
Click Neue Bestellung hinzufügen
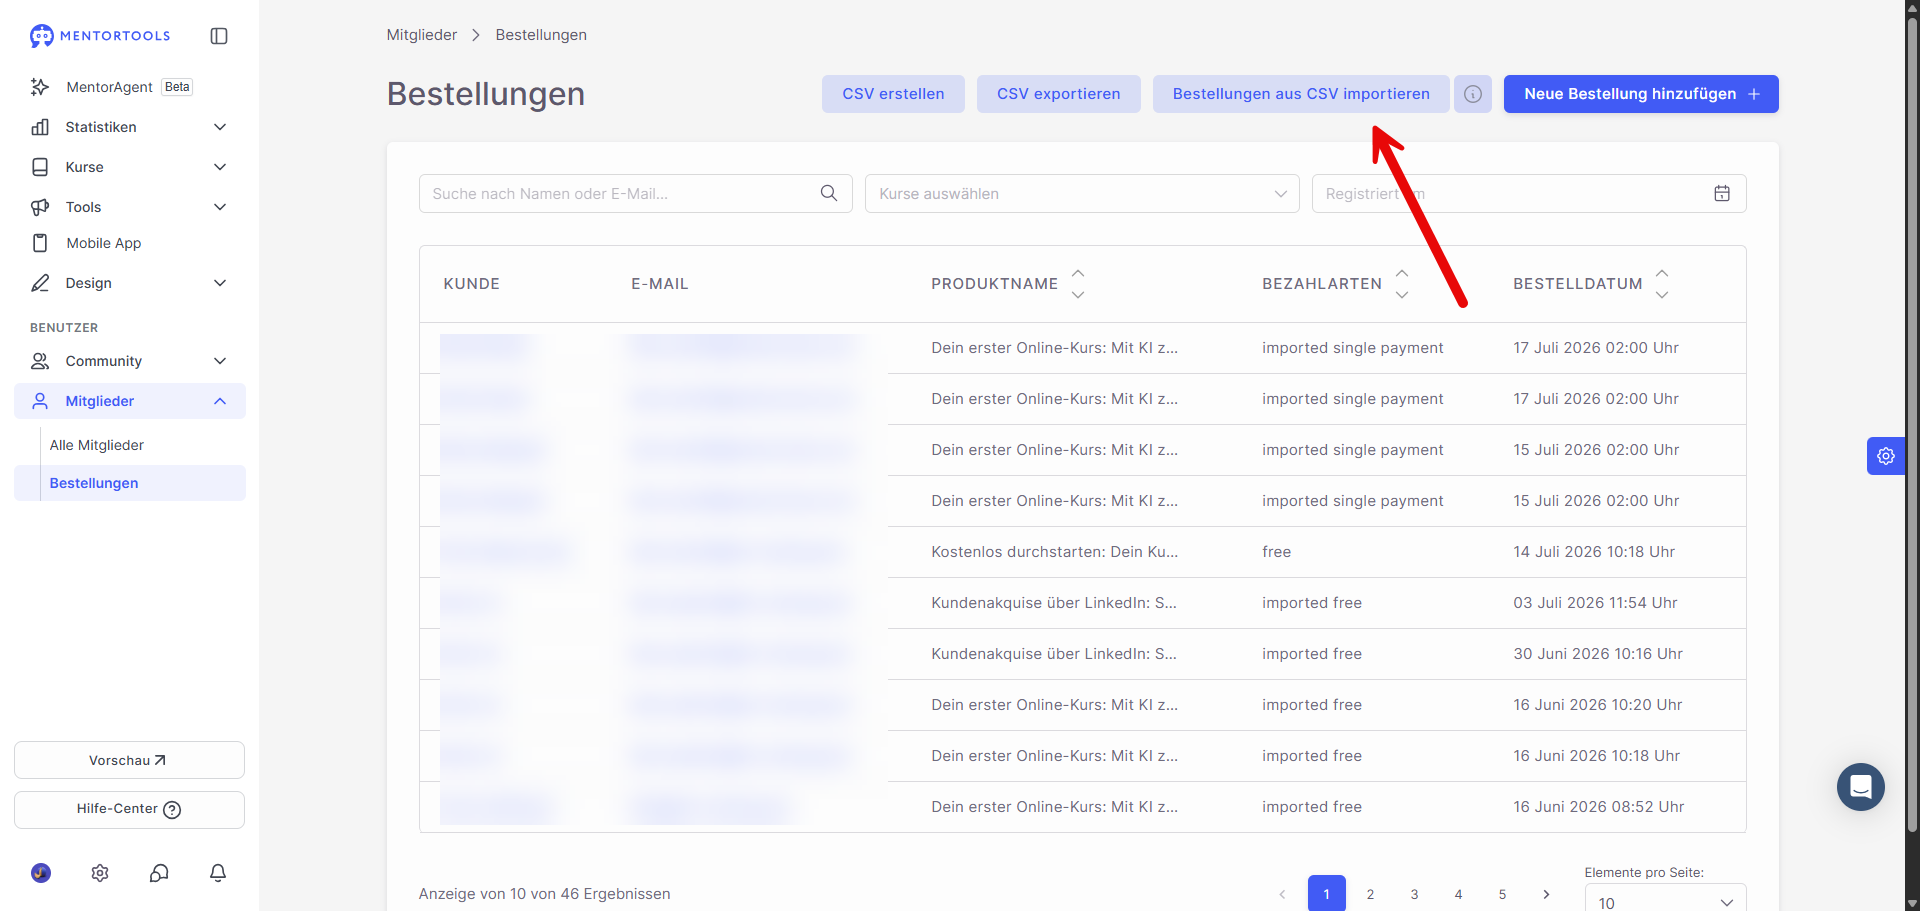coord(1641,94)
